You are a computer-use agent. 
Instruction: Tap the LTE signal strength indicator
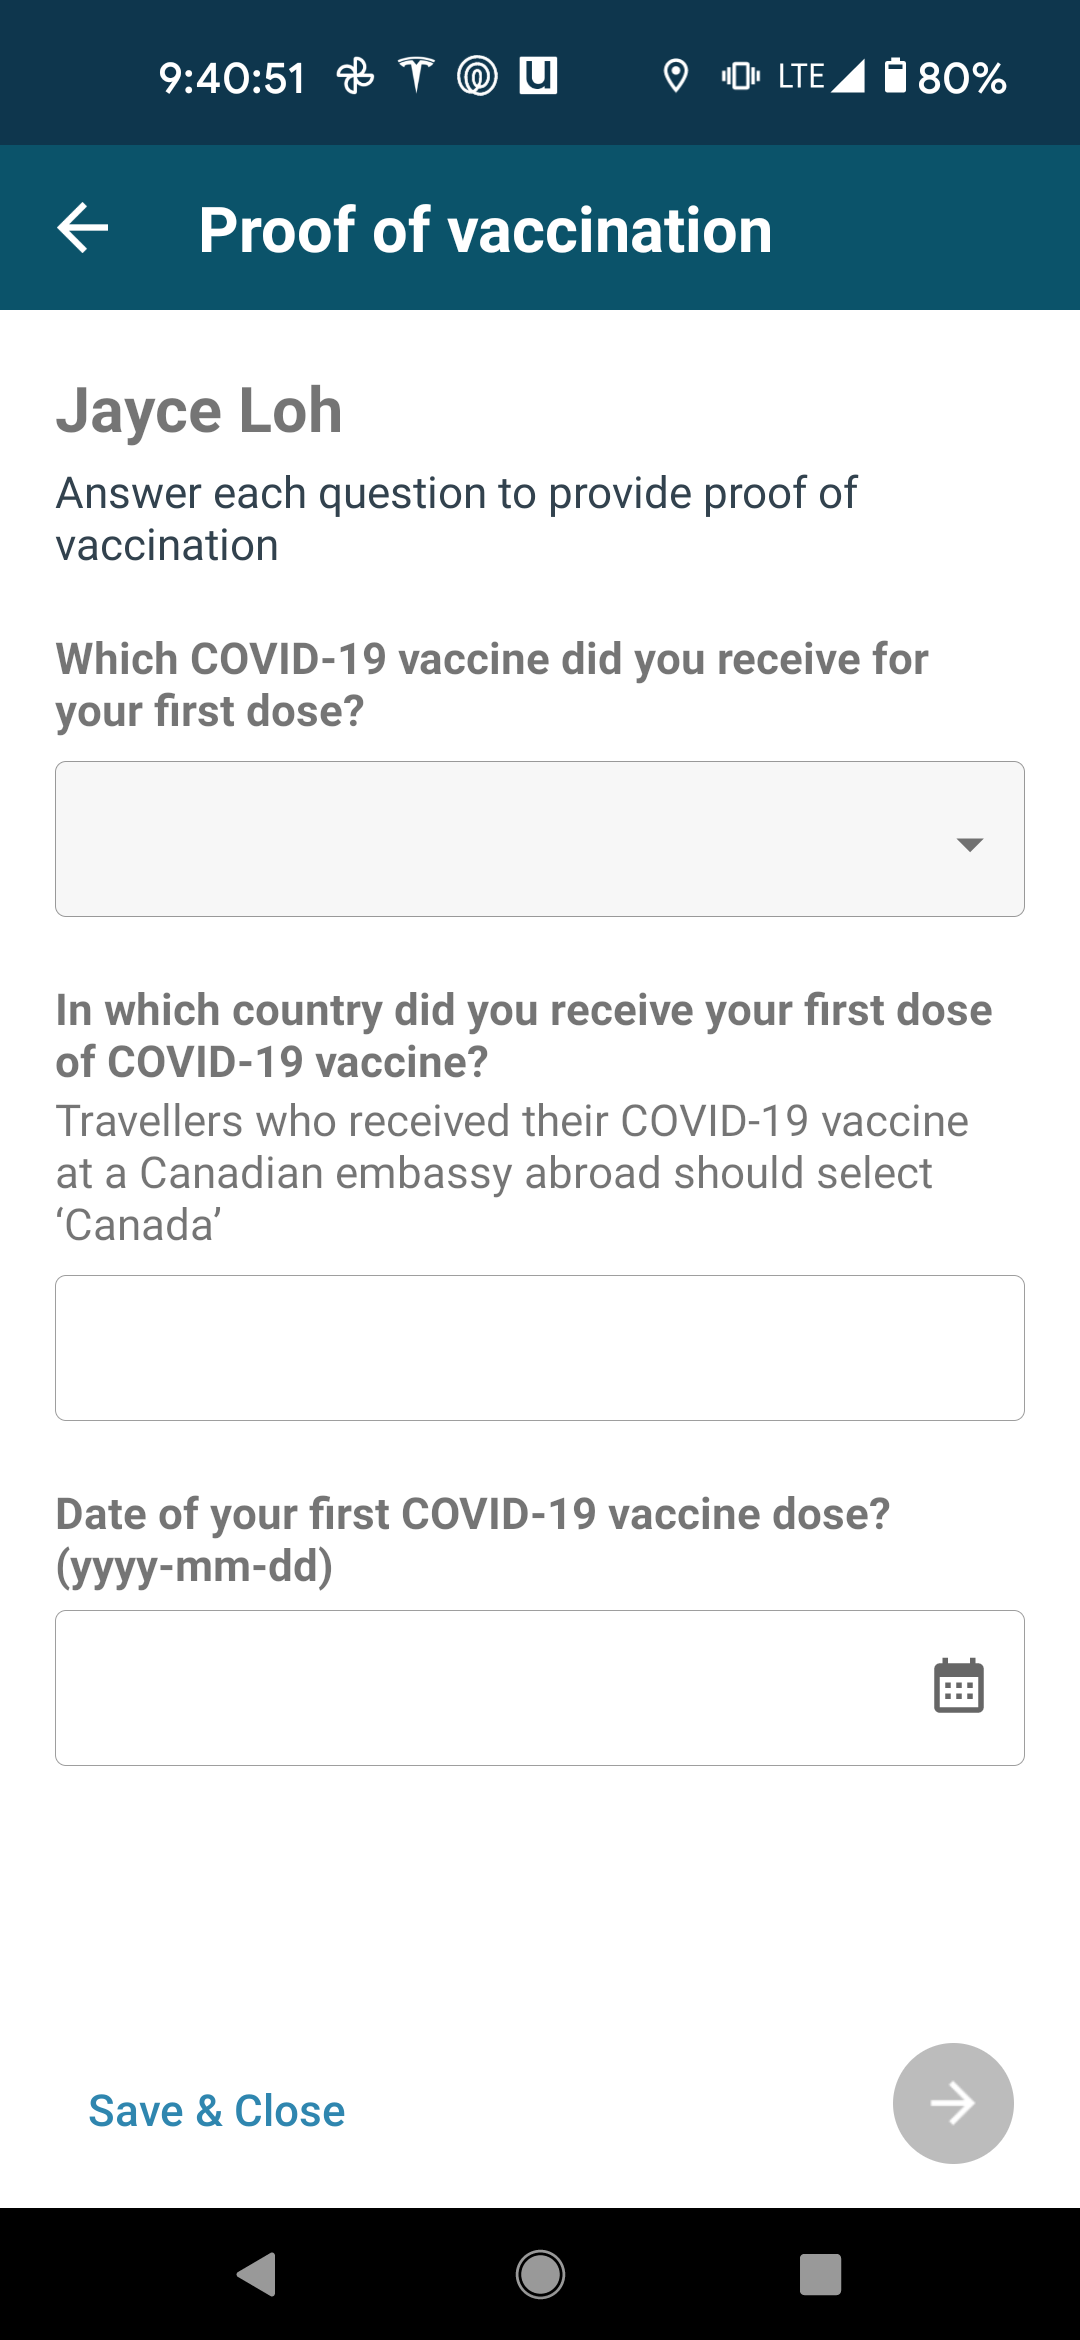click(822, 76)
